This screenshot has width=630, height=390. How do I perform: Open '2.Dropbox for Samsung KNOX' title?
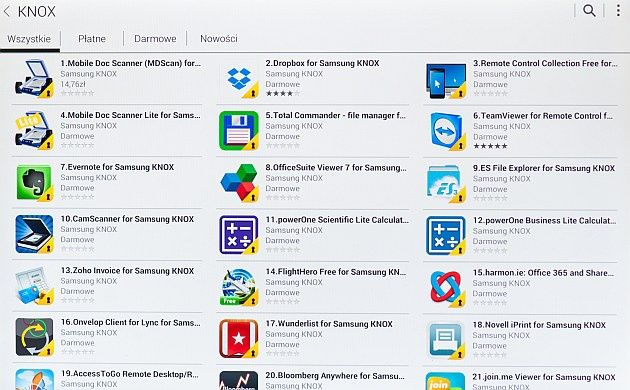click(x=322, y=63)
